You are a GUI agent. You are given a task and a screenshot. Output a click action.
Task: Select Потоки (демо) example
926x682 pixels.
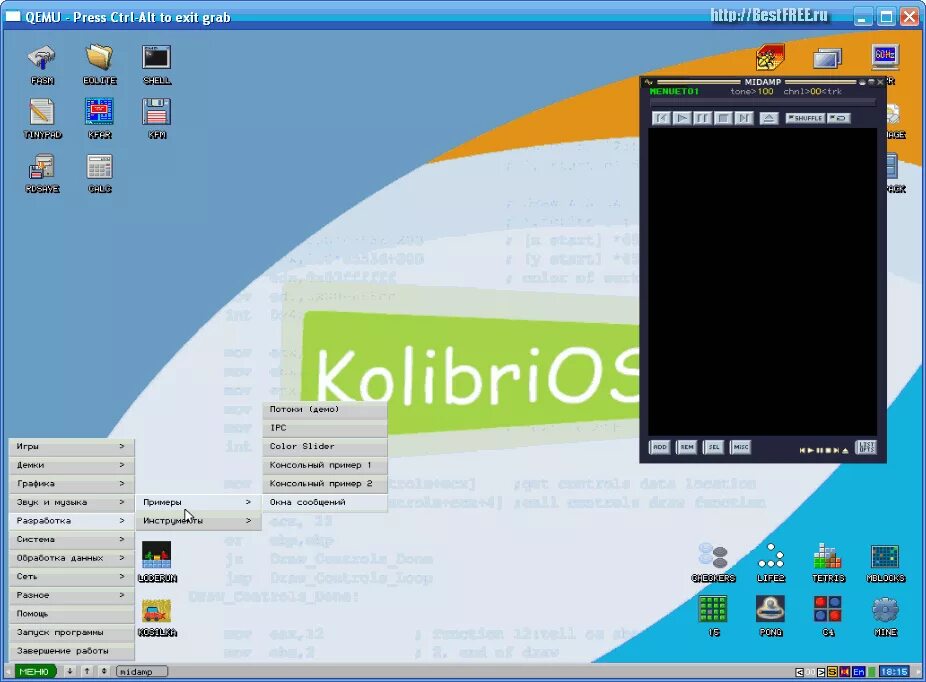325,409
